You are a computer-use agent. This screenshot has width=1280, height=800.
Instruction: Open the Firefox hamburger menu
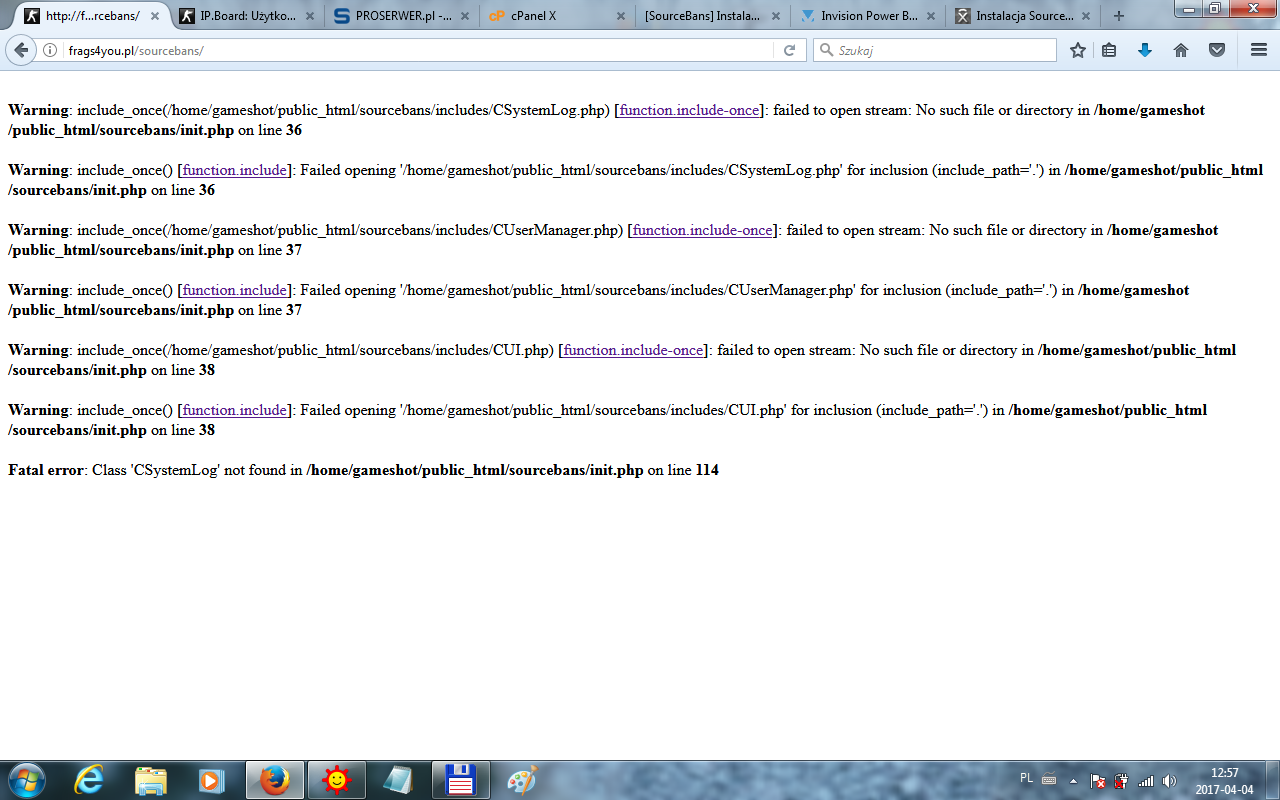click(1259, 50)
